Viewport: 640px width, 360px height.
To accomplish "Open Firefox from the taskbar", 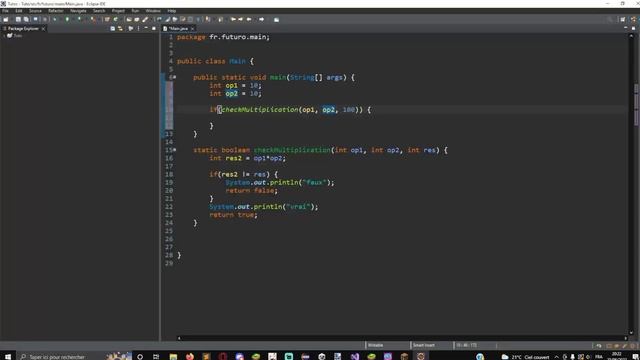I will pos(190,357).
